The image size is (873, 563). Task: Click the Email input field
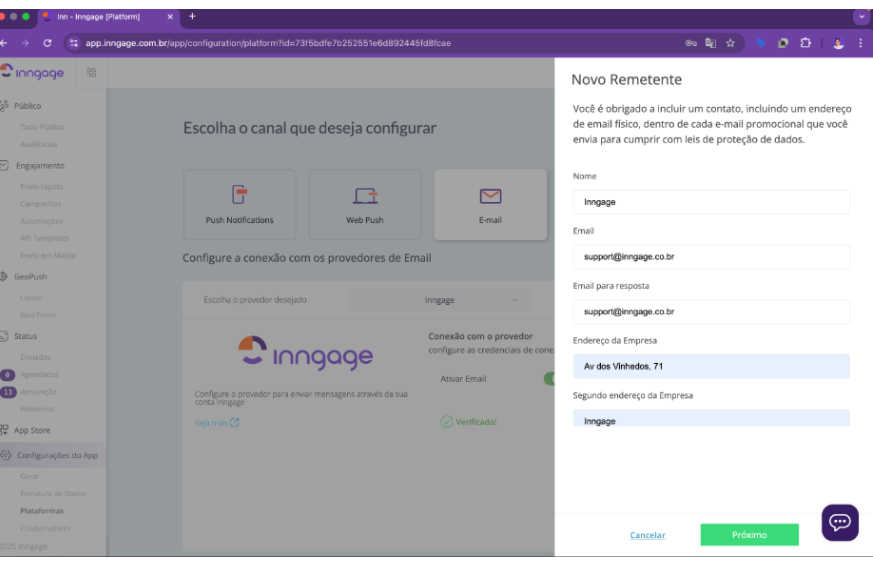point(711,257)
